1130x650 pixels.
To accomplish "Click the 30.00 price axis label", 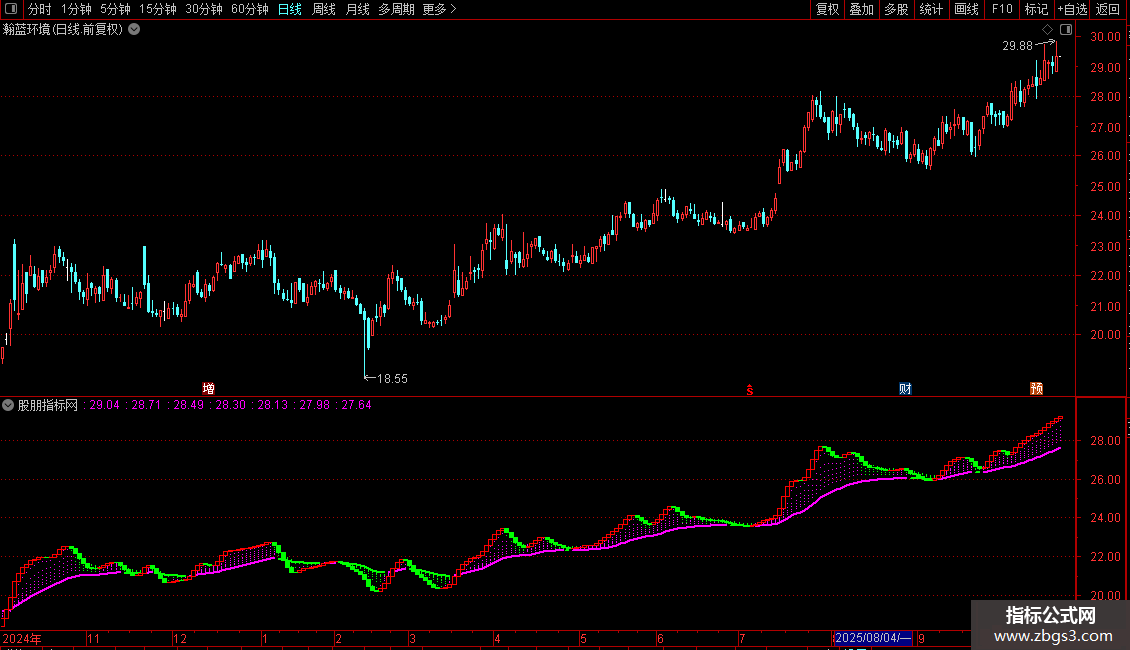I will (1105, 37).
